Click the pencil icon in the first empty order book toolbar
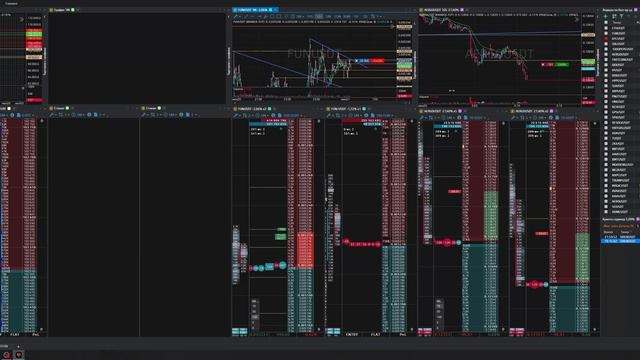 pos(52,115)
